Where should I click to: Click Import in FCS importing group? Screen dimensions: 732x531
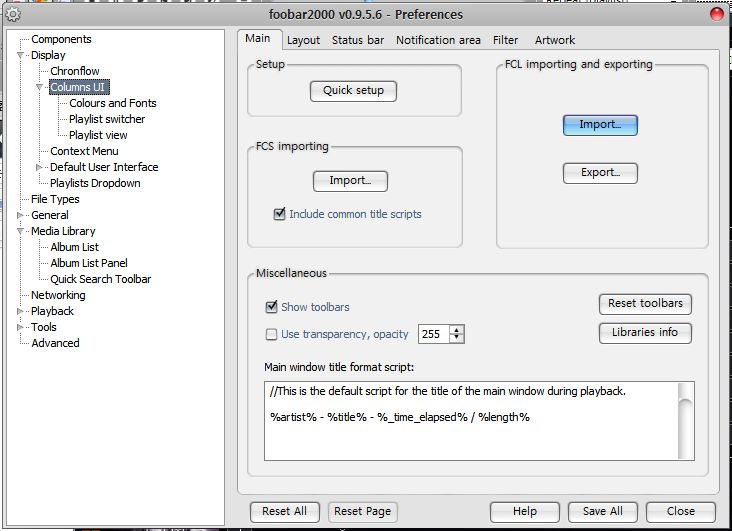pos(350,181)
